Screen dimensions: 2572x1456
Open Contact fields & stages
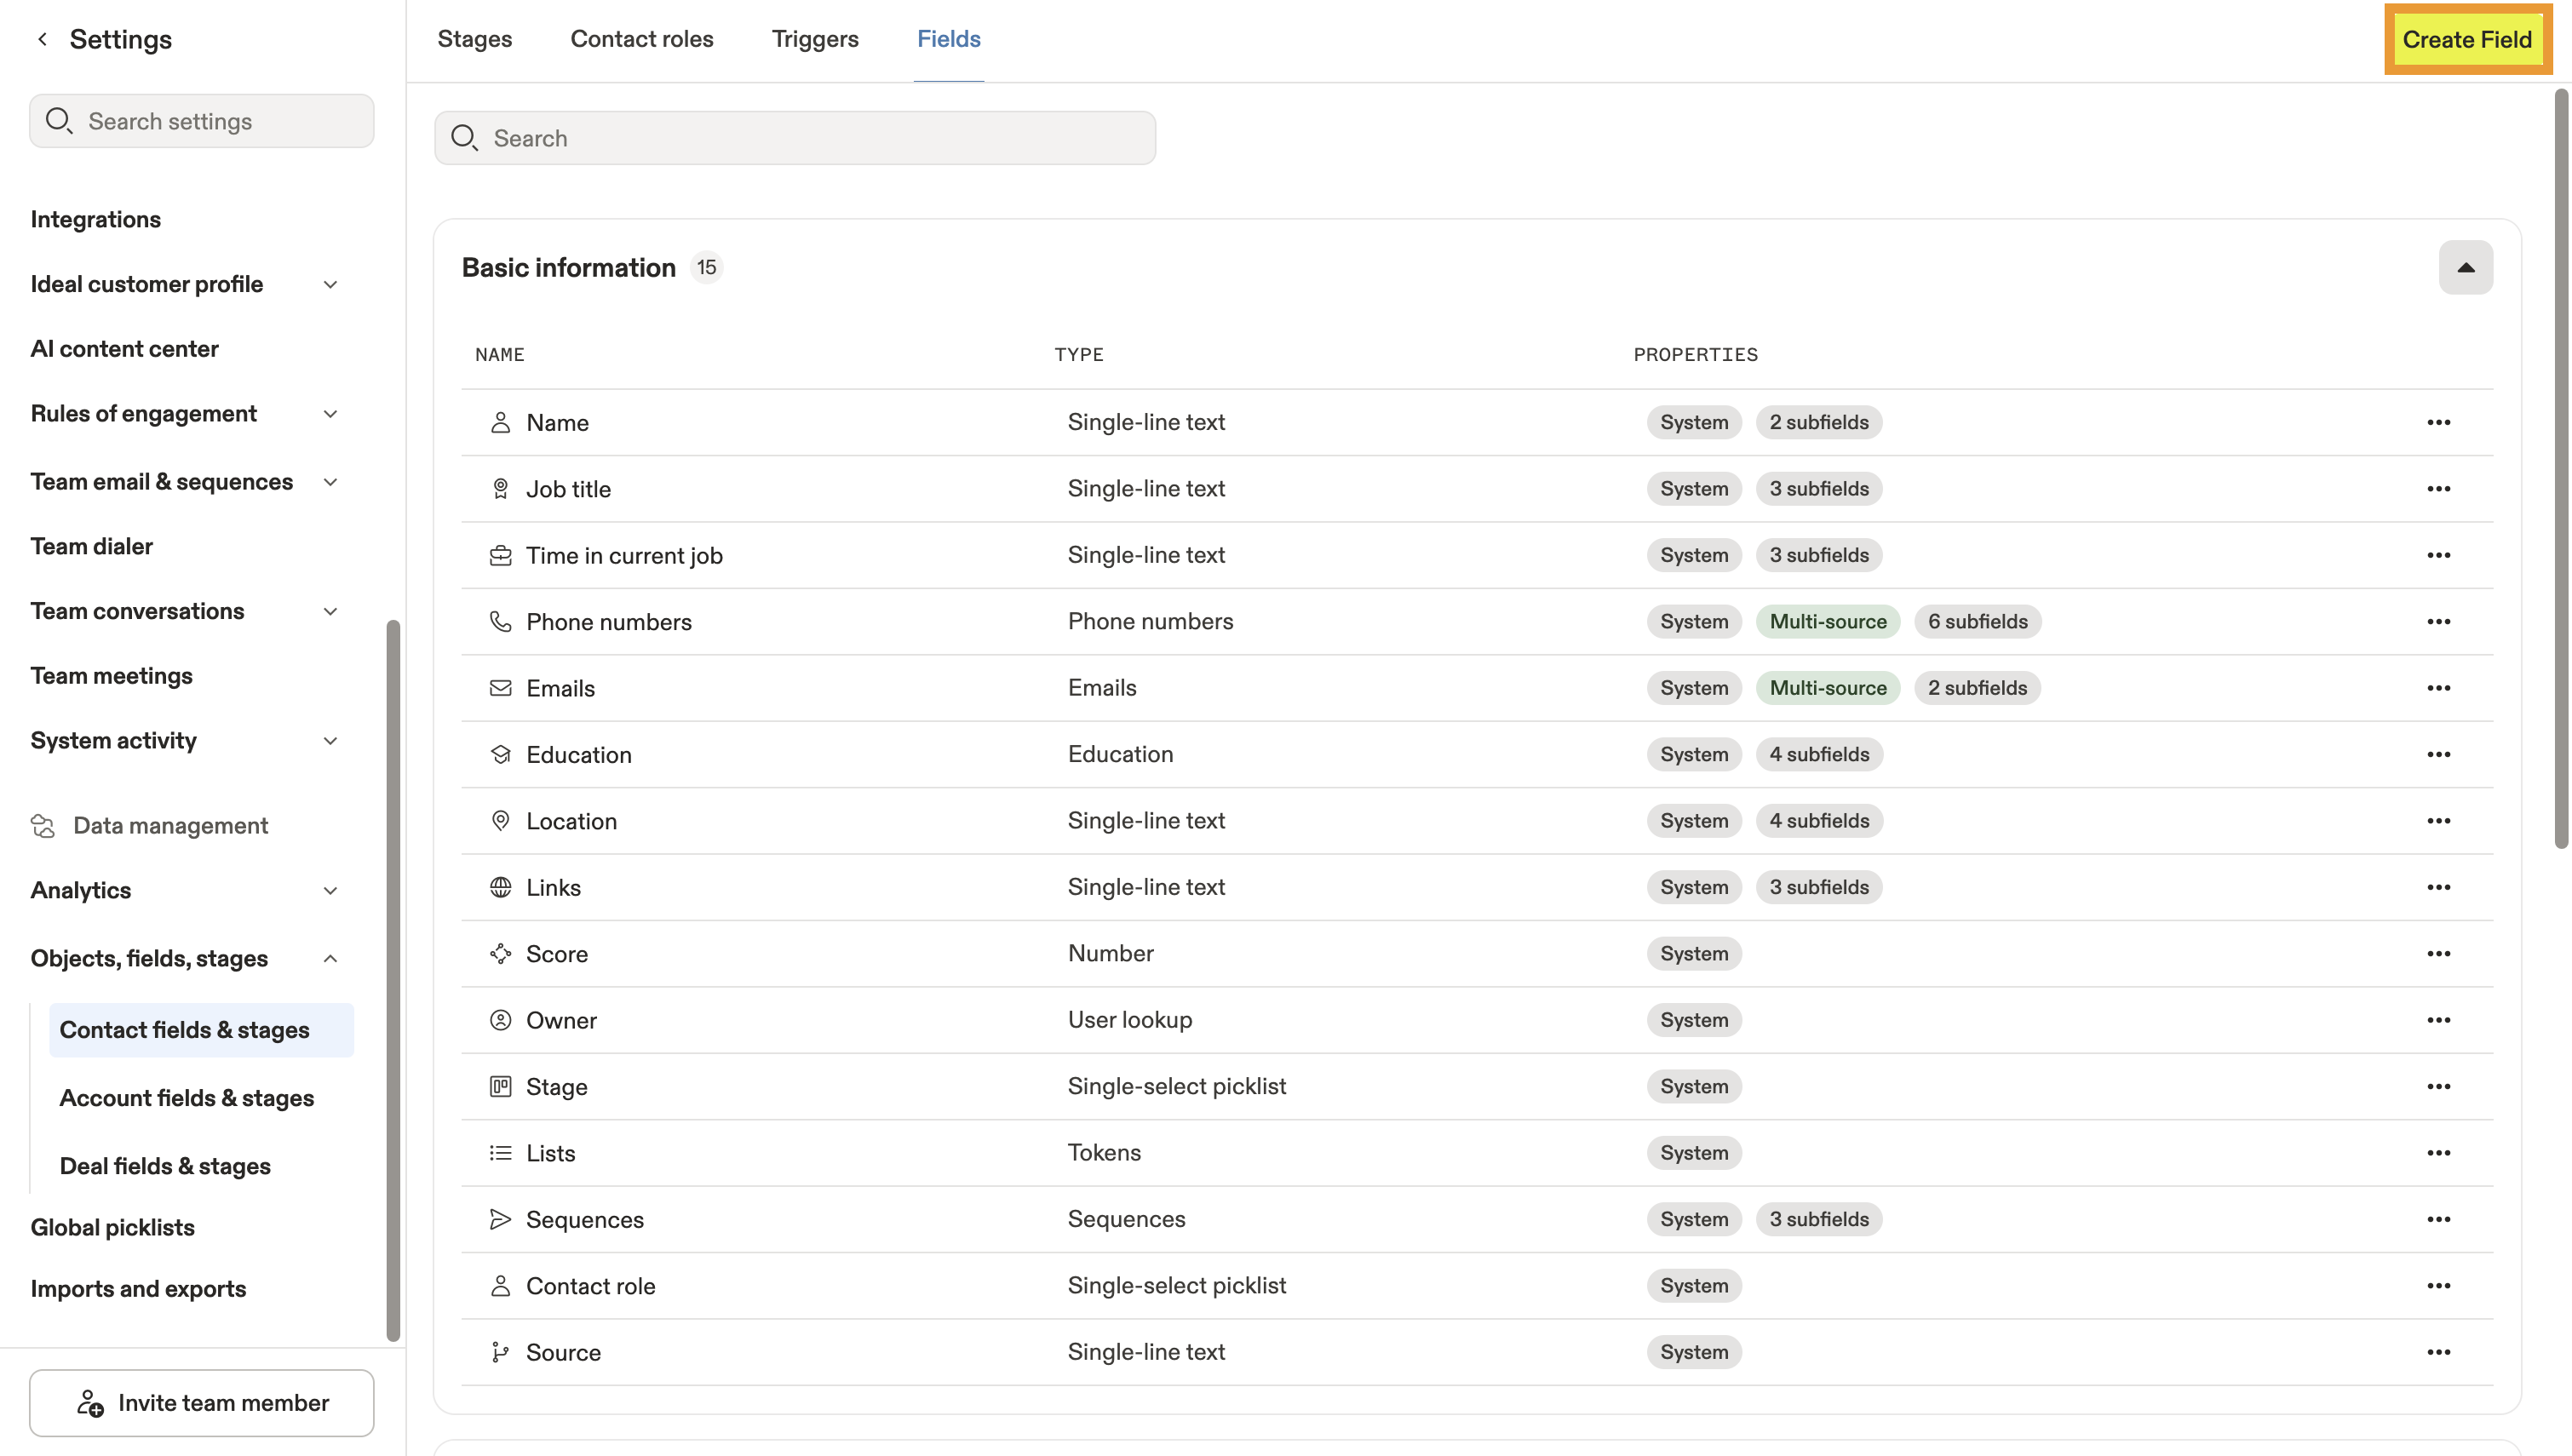[201, 1029]
